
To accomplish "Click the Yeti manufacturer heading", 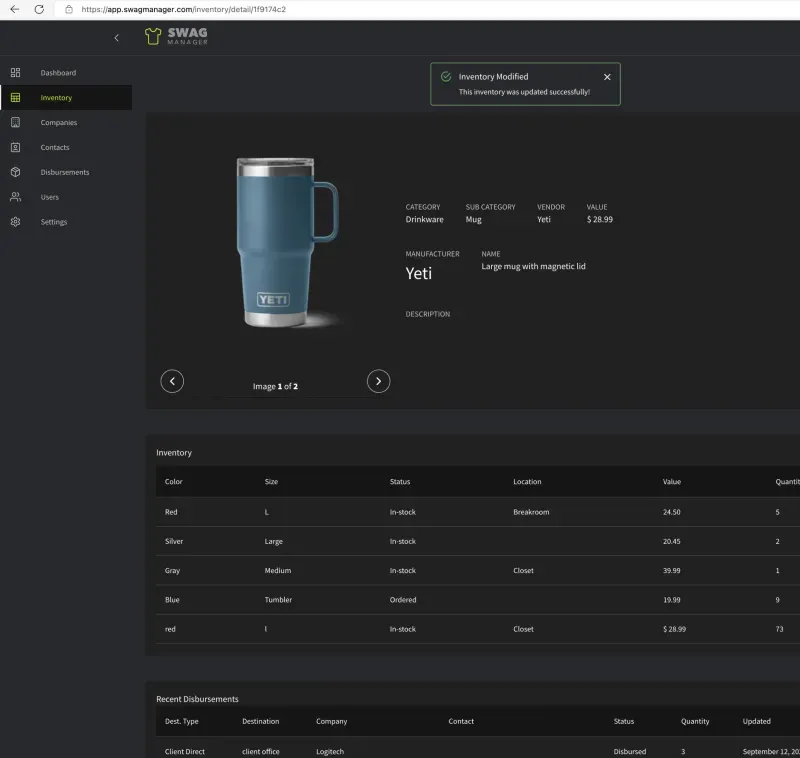I will (x=418, y=273).
